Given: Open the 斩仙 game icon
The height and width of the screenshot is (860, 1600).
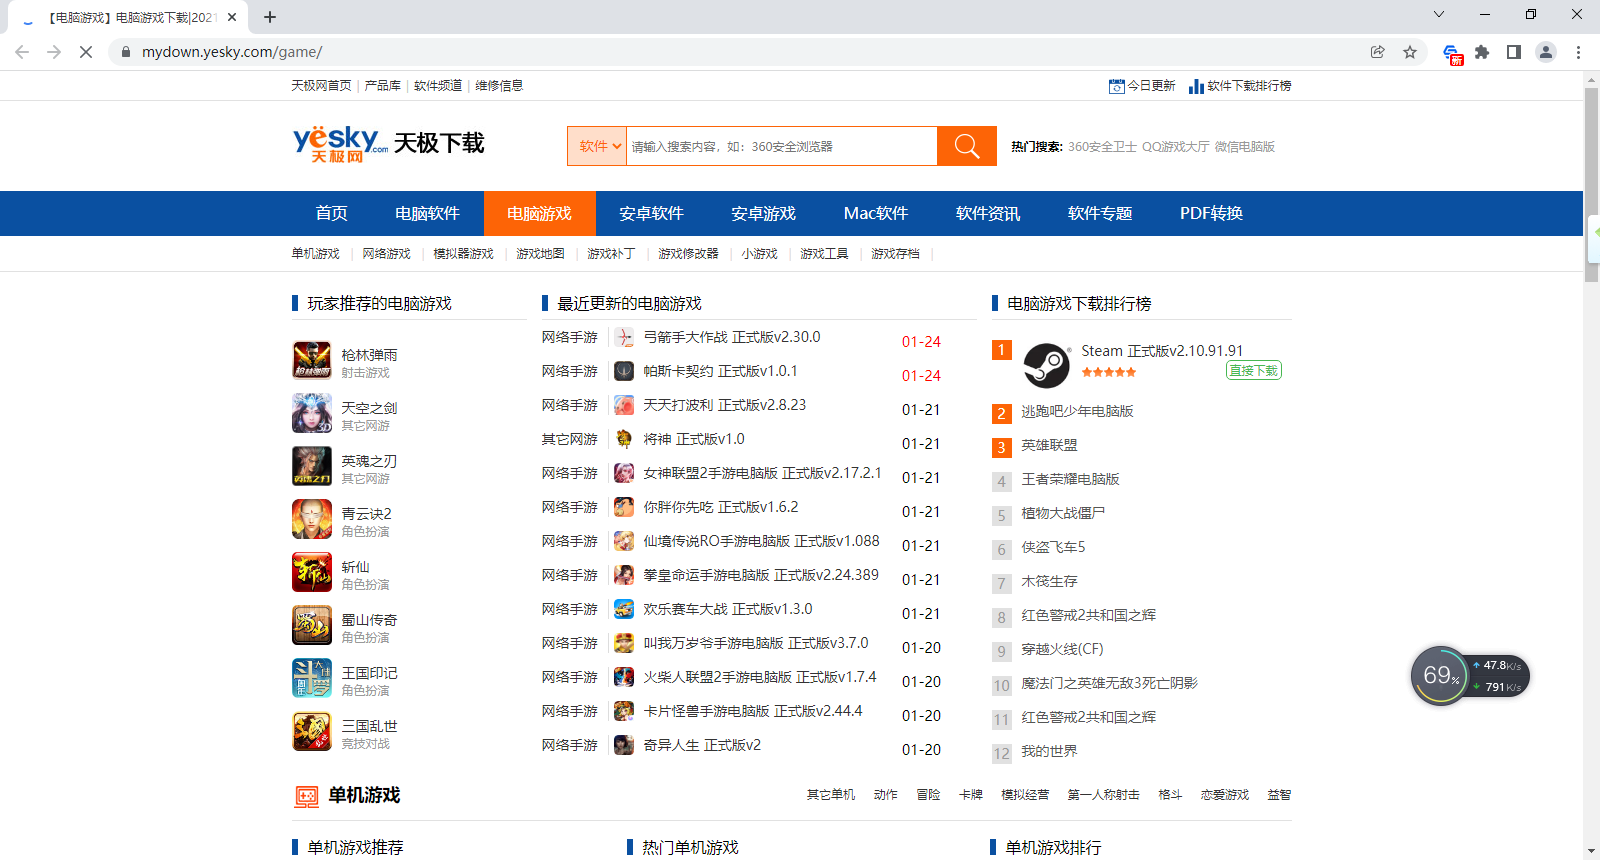Looking at the screenshot, I should (312, 572).
